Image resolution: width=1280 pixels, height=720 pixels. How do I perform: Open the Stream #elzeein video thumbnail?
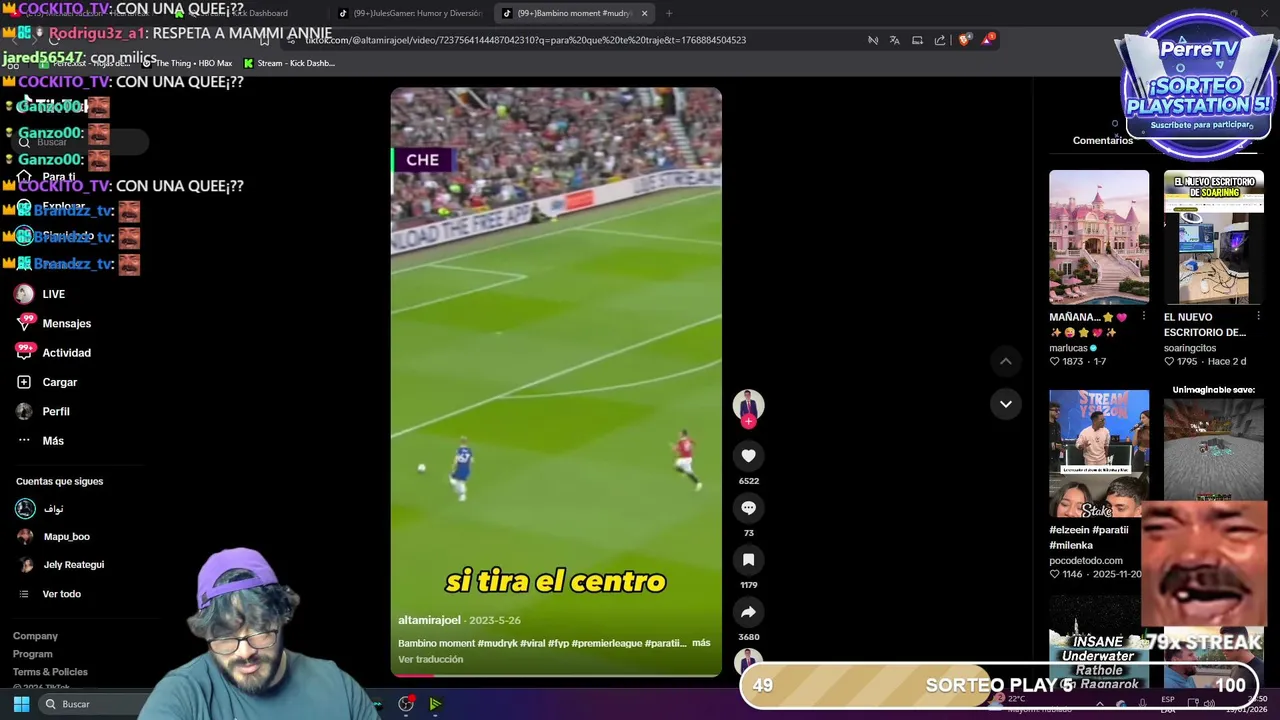click(x=1099, y=455)
